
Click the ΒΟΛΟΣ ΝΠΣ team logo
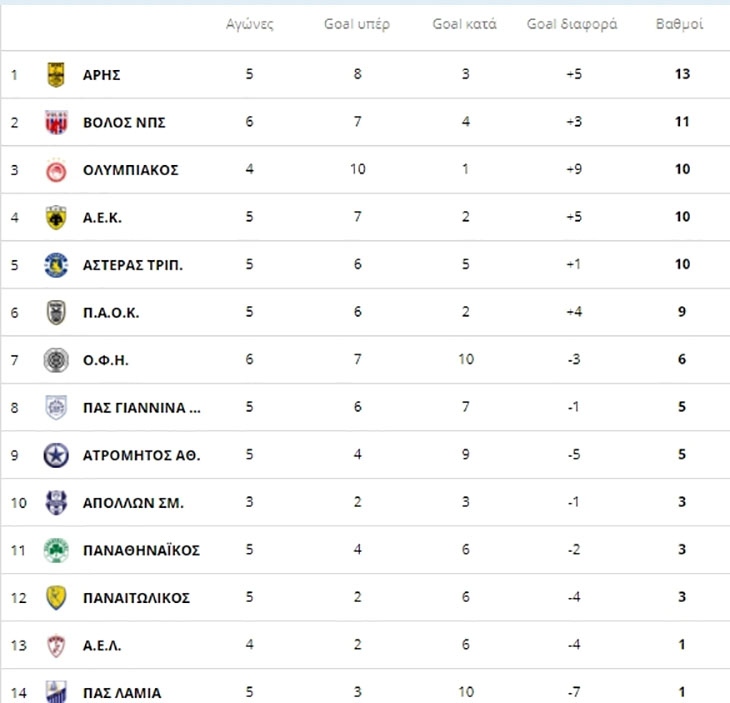[x=56, y=122]
